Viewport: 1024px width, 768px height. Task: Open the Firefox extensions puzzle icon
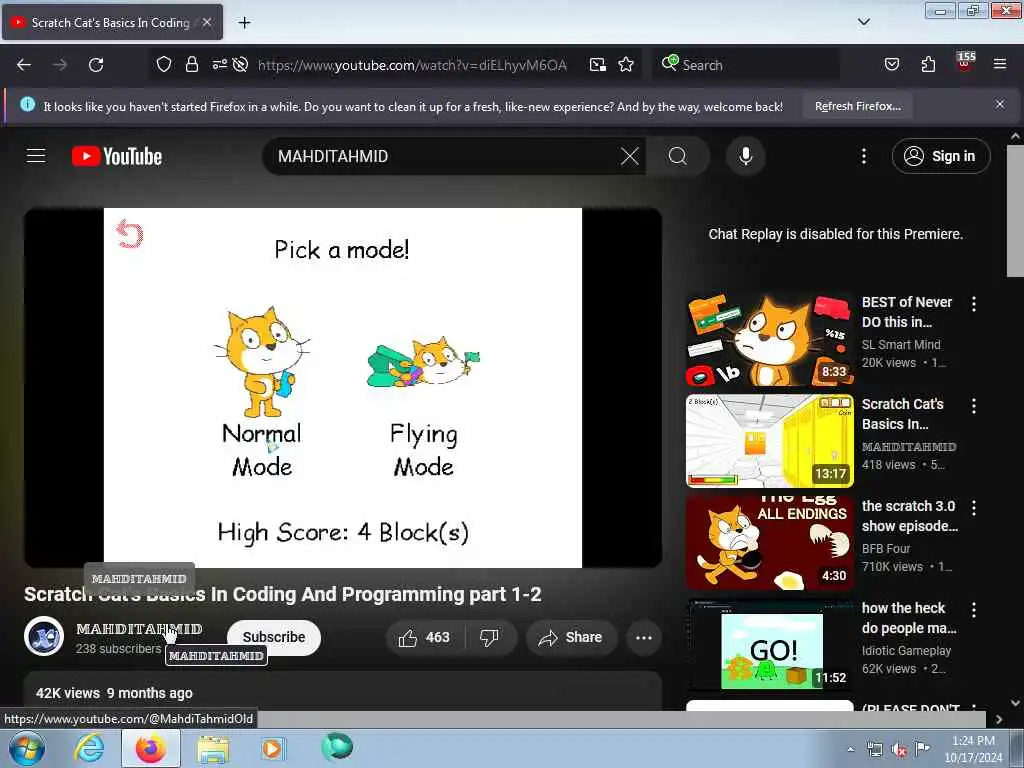(928, 64)
